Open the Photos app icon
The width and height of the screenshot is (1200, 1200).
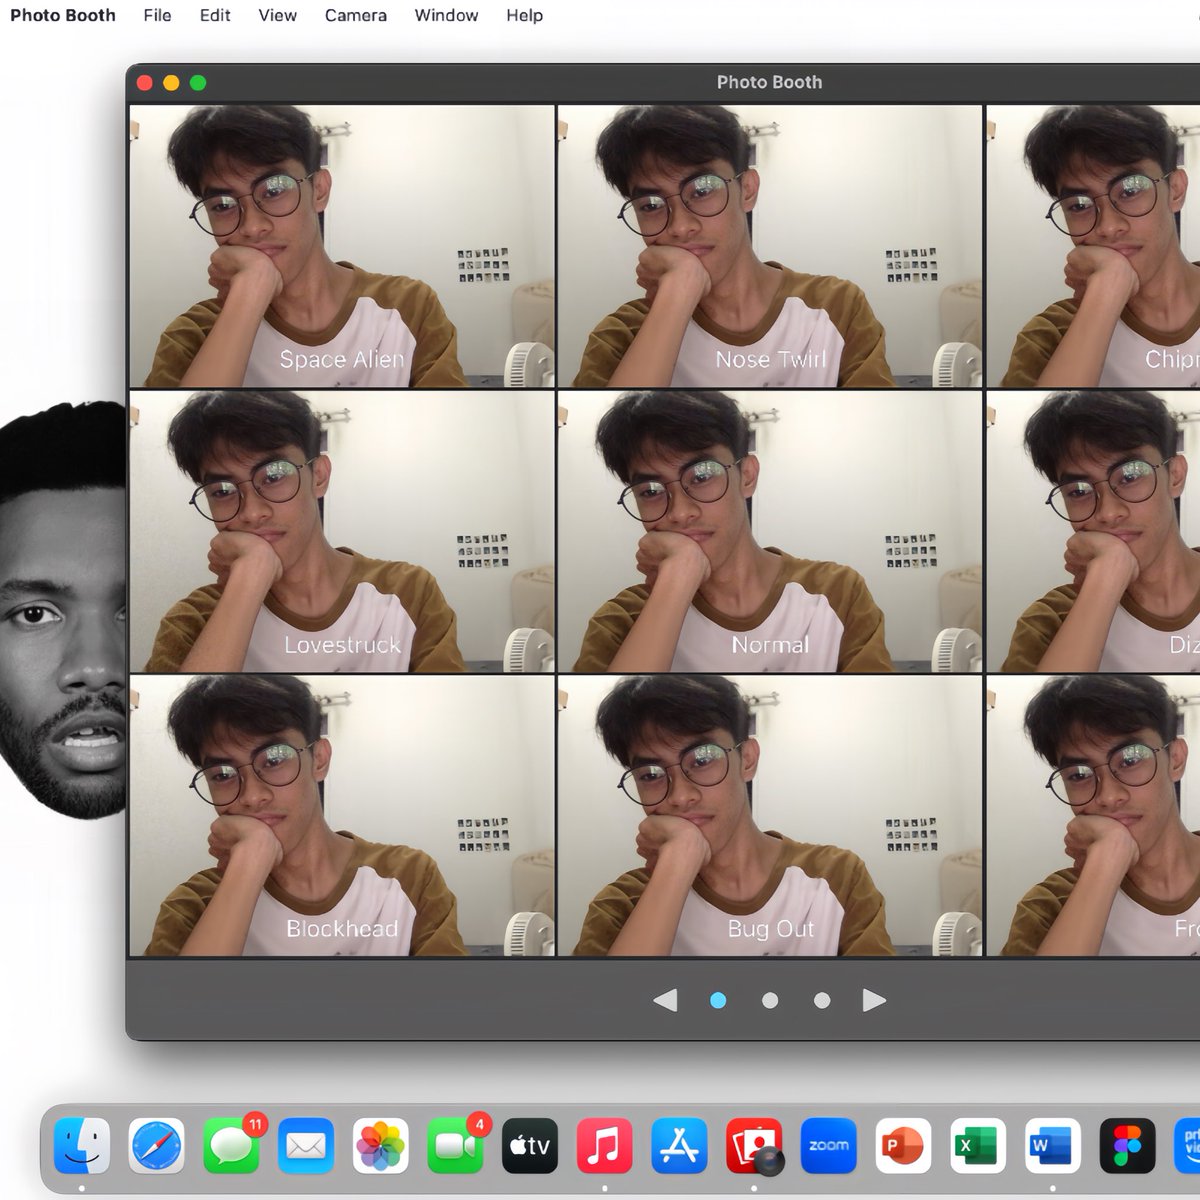[x=381, y=1145]
